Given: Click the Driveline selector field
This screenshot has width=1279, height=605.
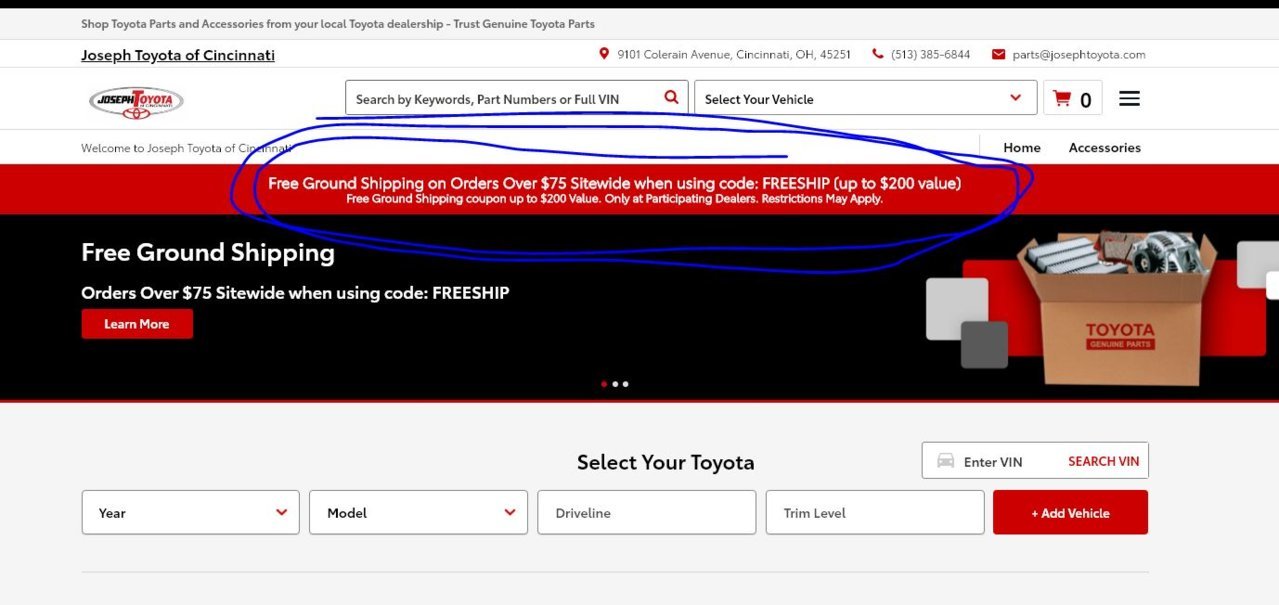Looking at the screenshot, I should [646, 512].
